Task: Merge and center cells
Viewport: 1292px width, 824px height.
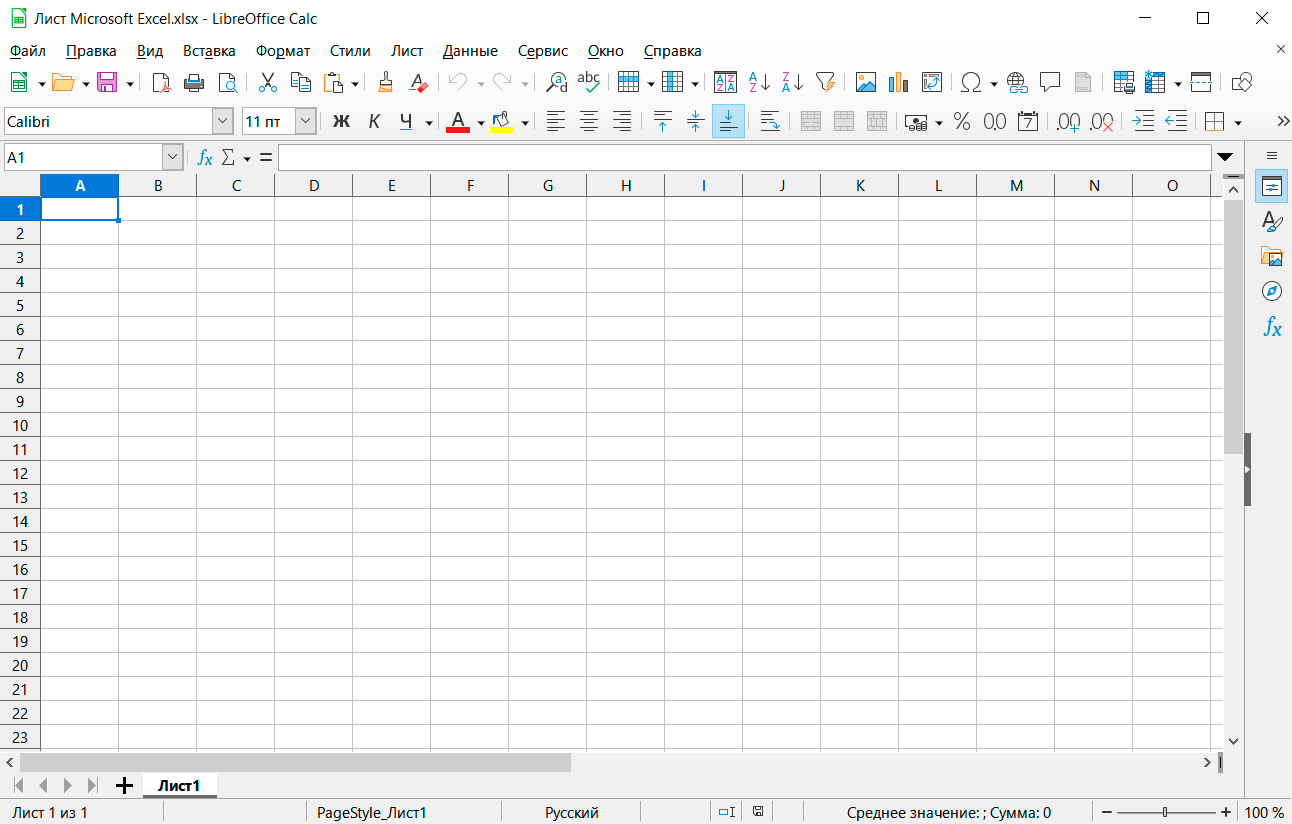Action: (x=811, y=122)
